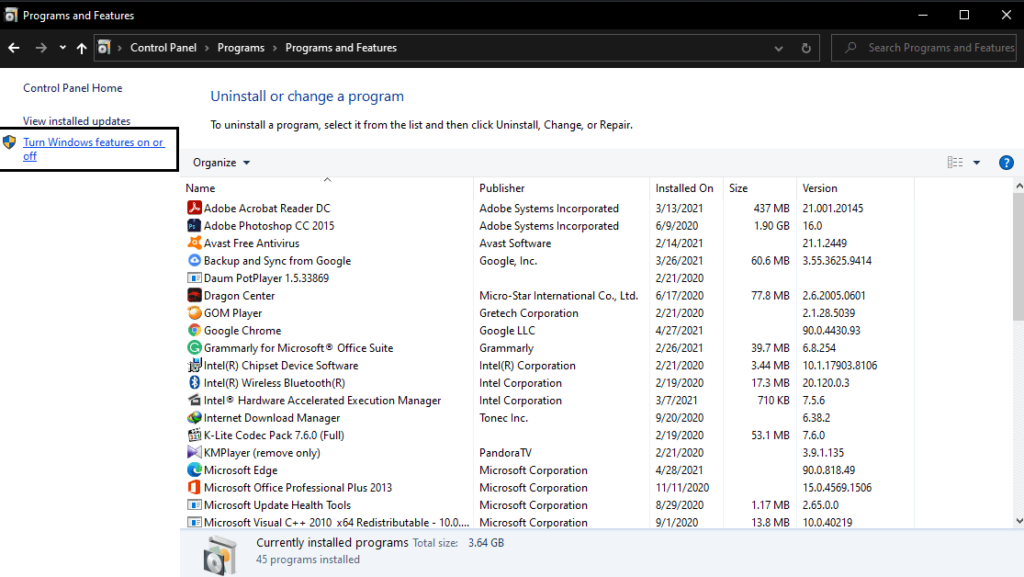Select the Programs and Features breadcrumb

coord(341,48)
